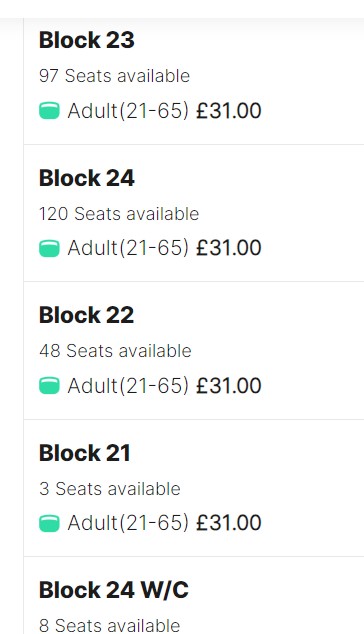Click the 3 Seats available text
This screenshot has width=364, height=634.
(x=110, y=488)
